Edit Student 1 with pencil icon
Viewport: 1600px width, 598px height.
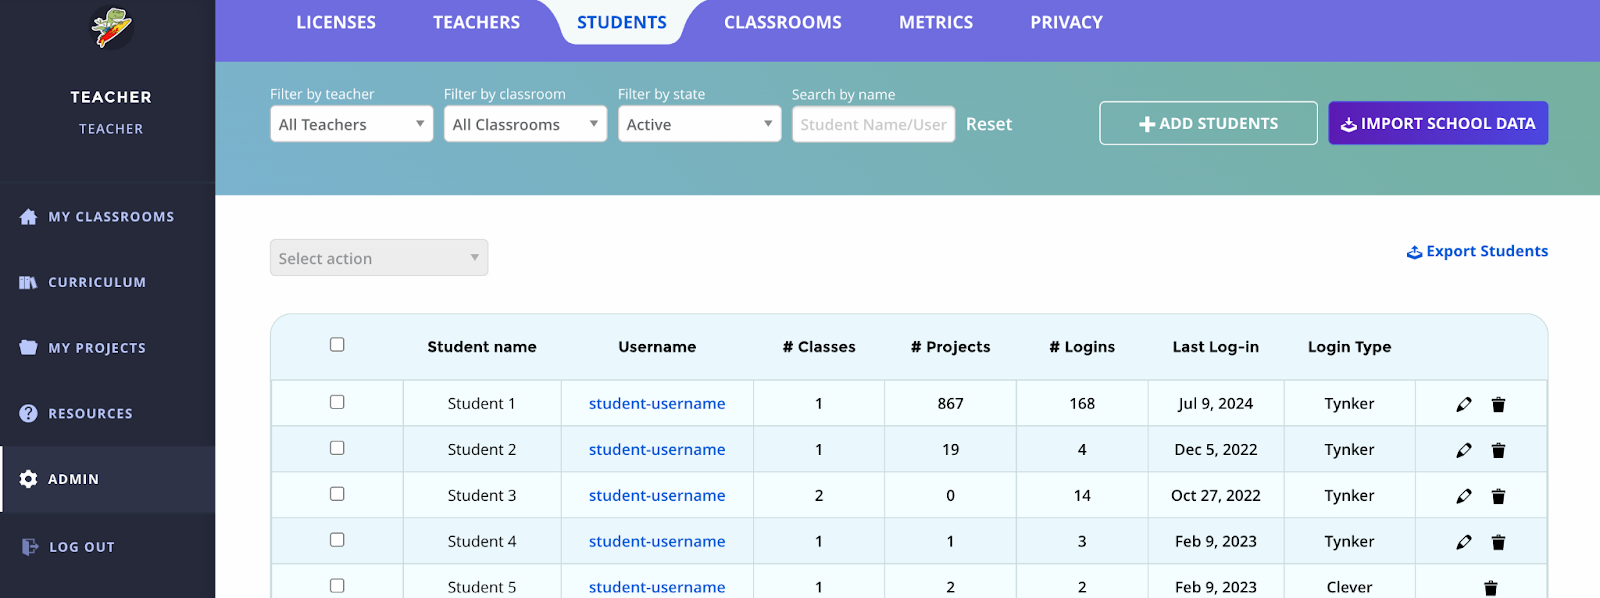(1464, 404)
